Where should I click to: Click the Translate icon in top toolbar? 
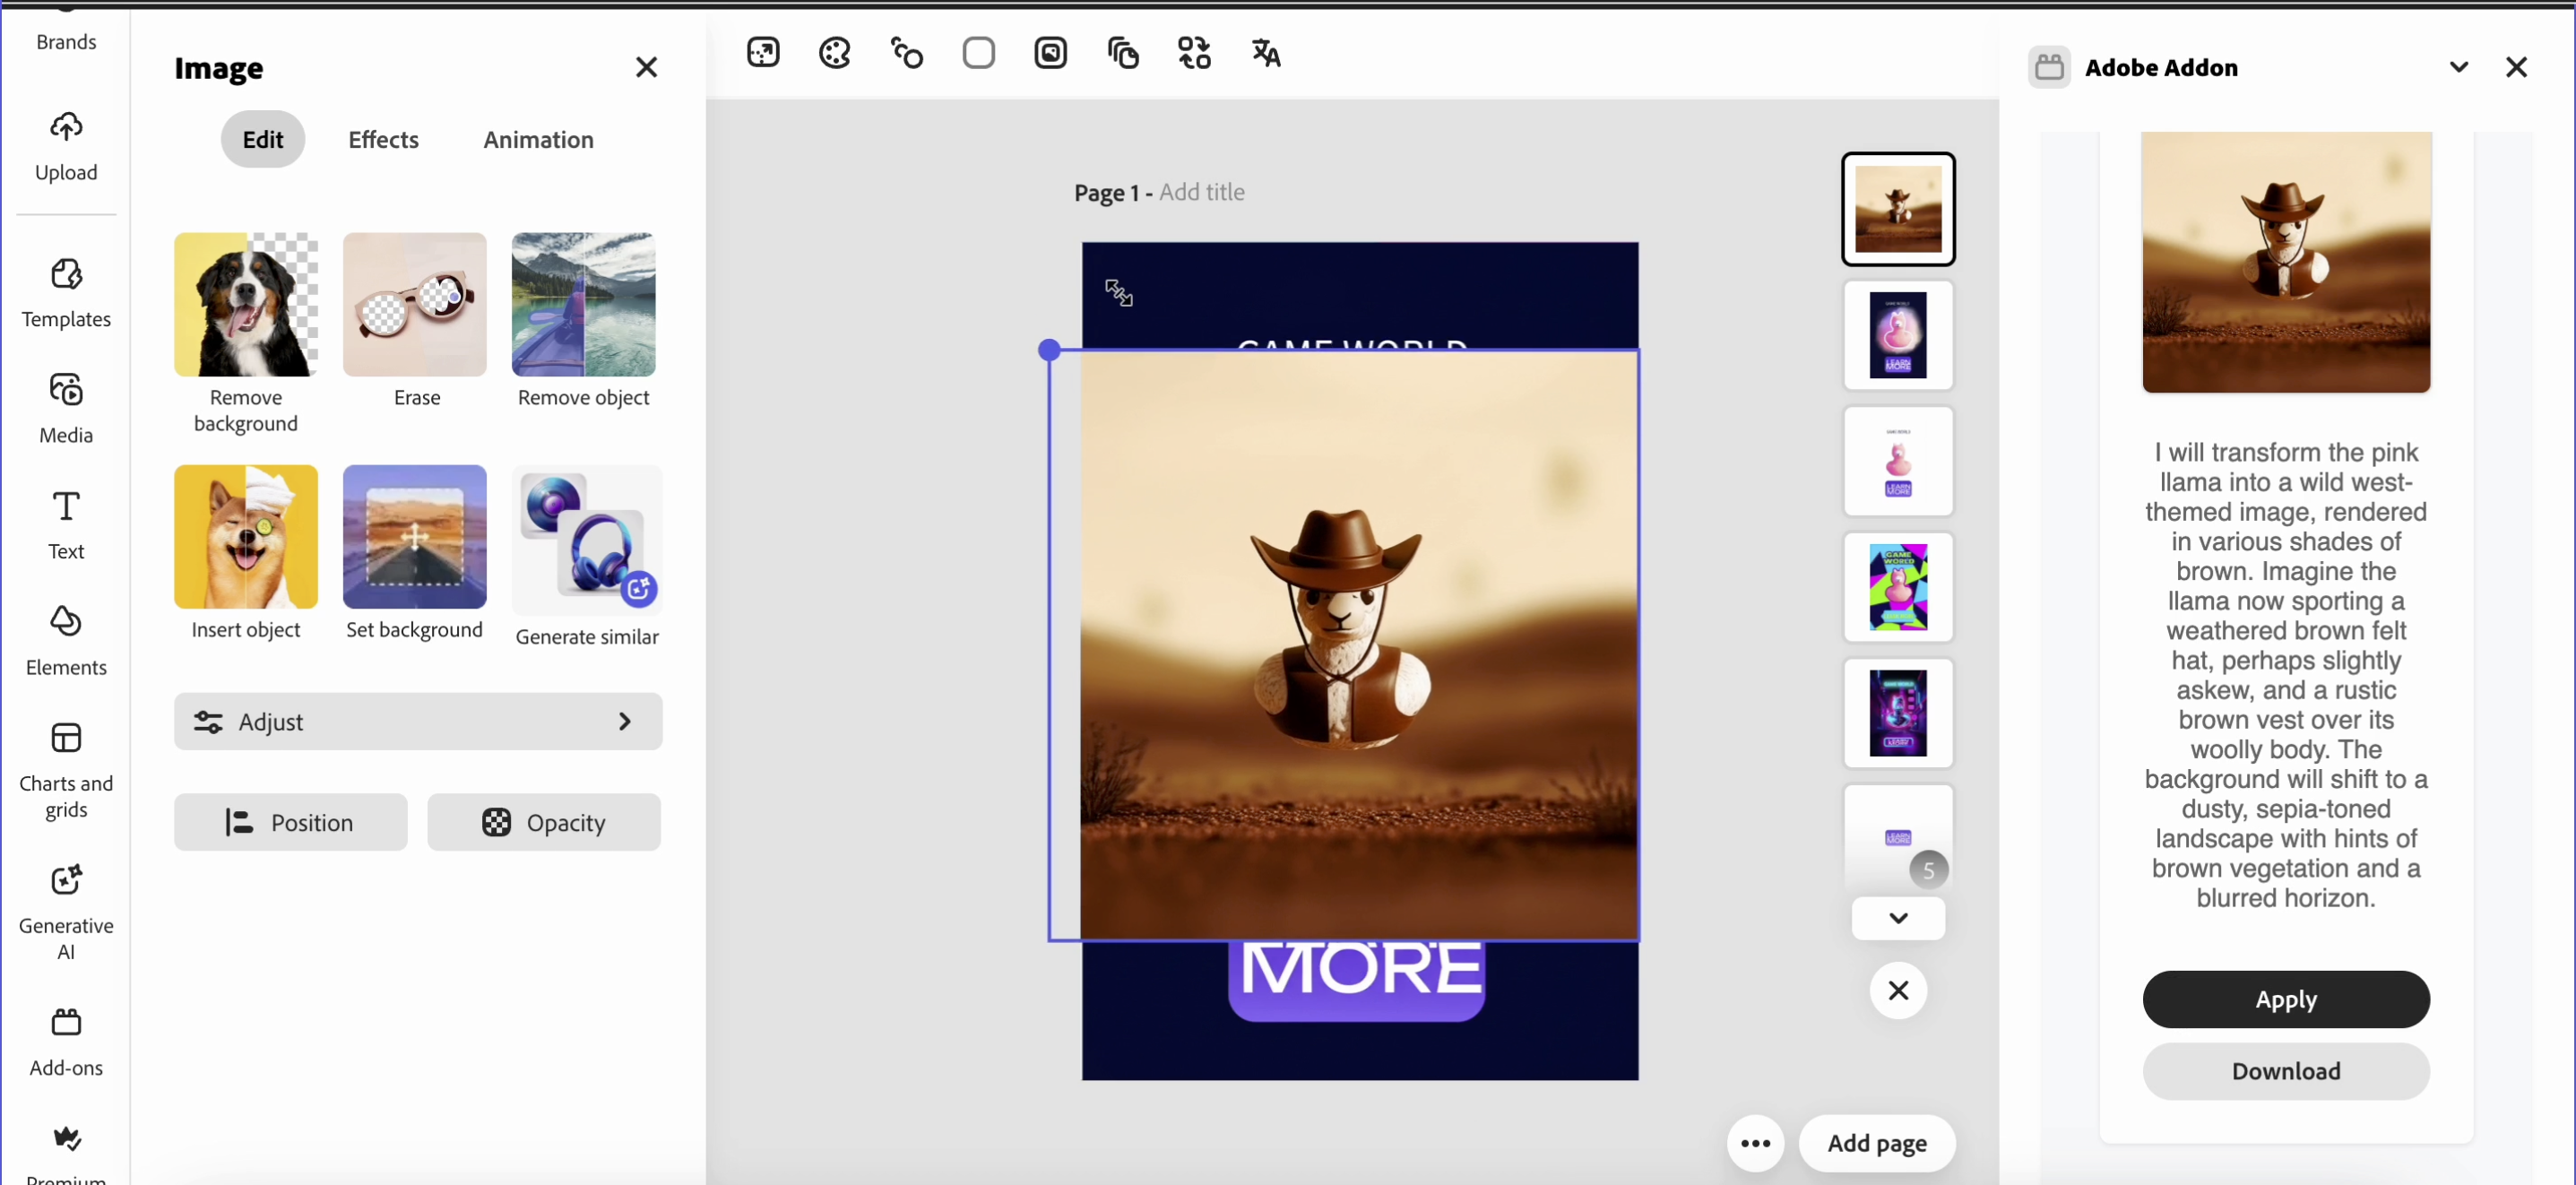click(1266, 53)
